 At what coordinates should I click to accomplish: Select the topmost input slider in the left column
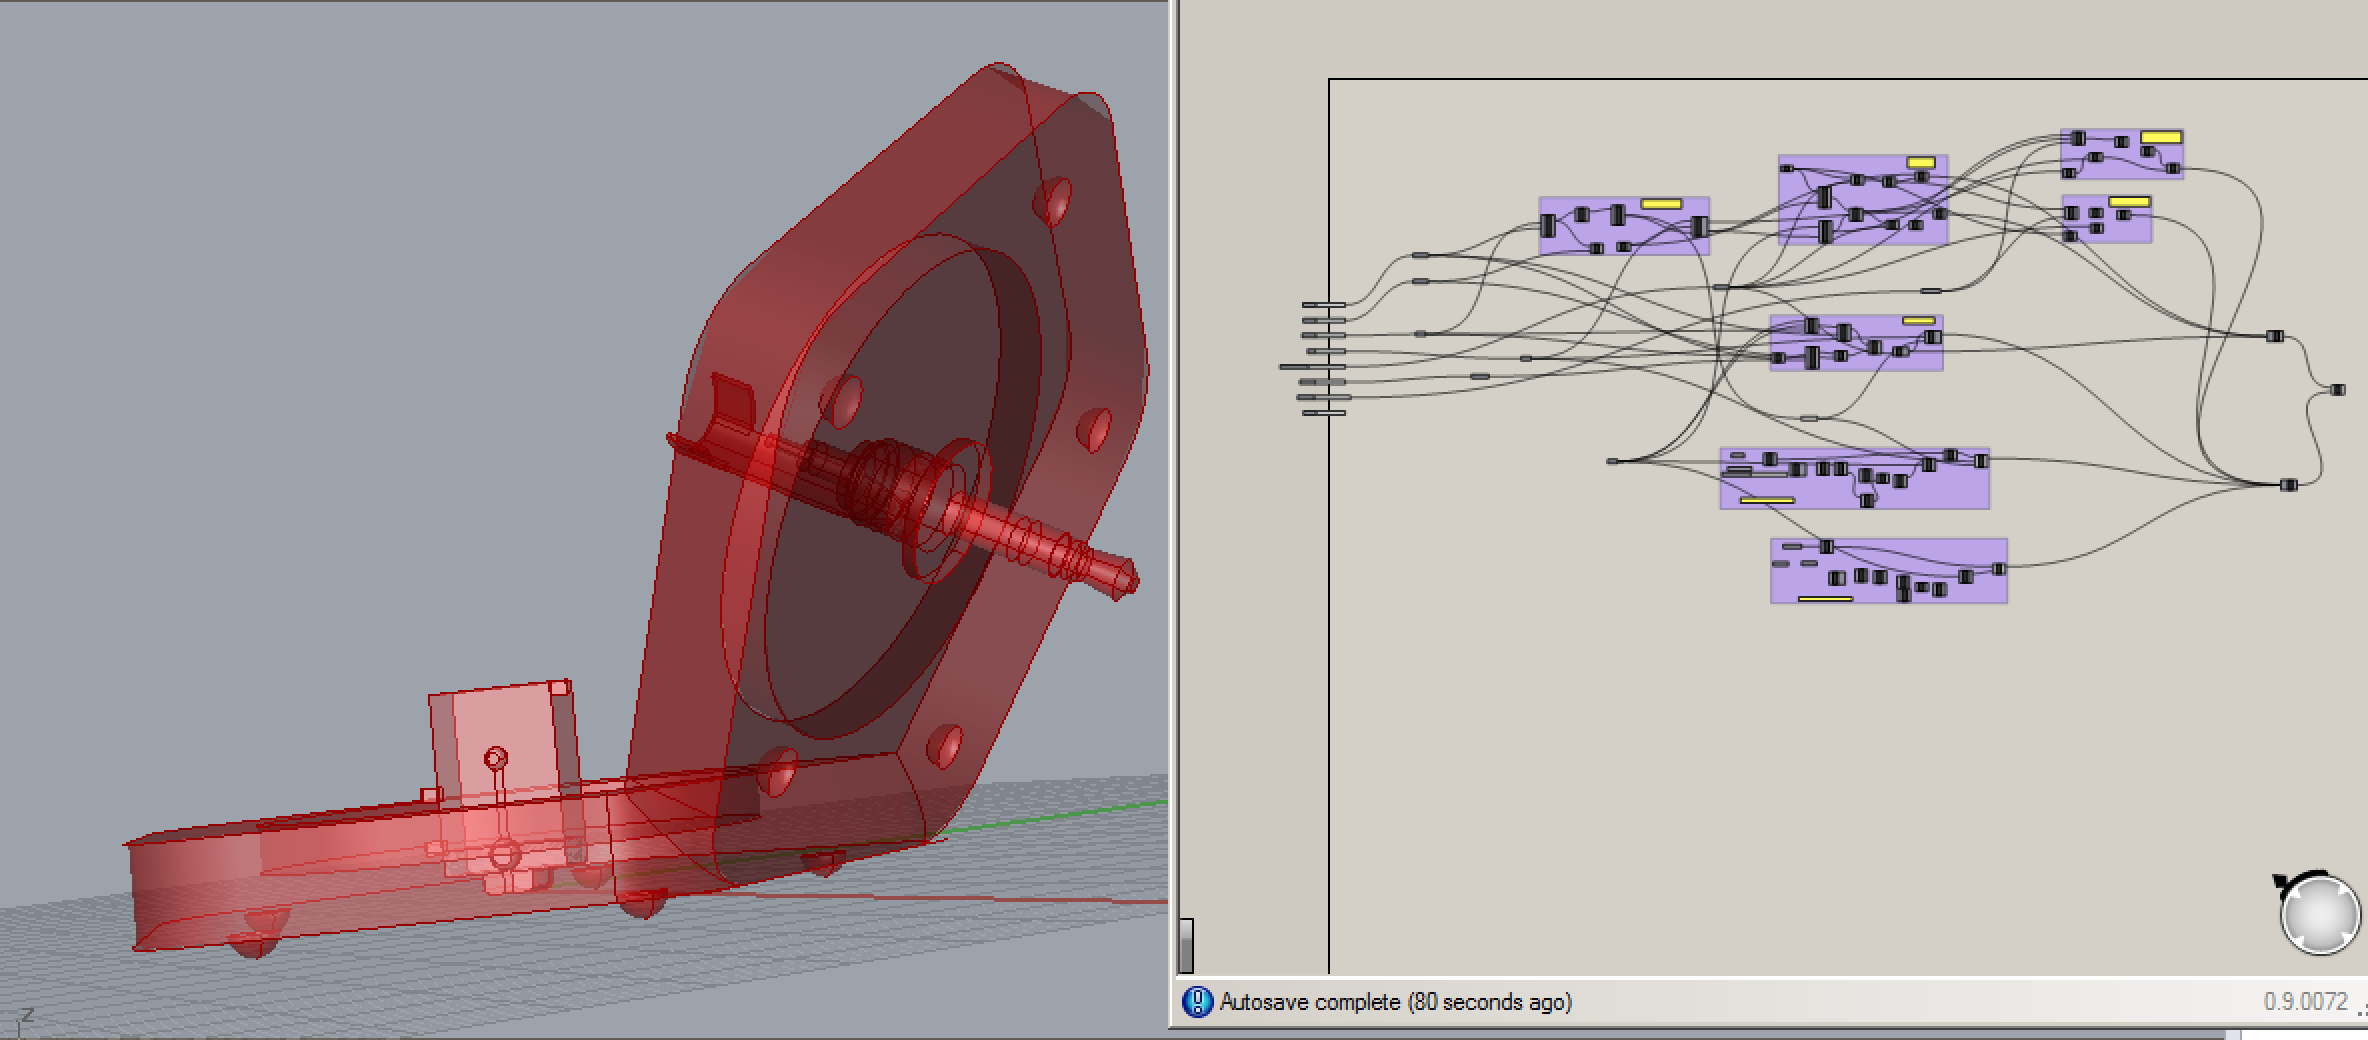click(x=1323, y=304)
